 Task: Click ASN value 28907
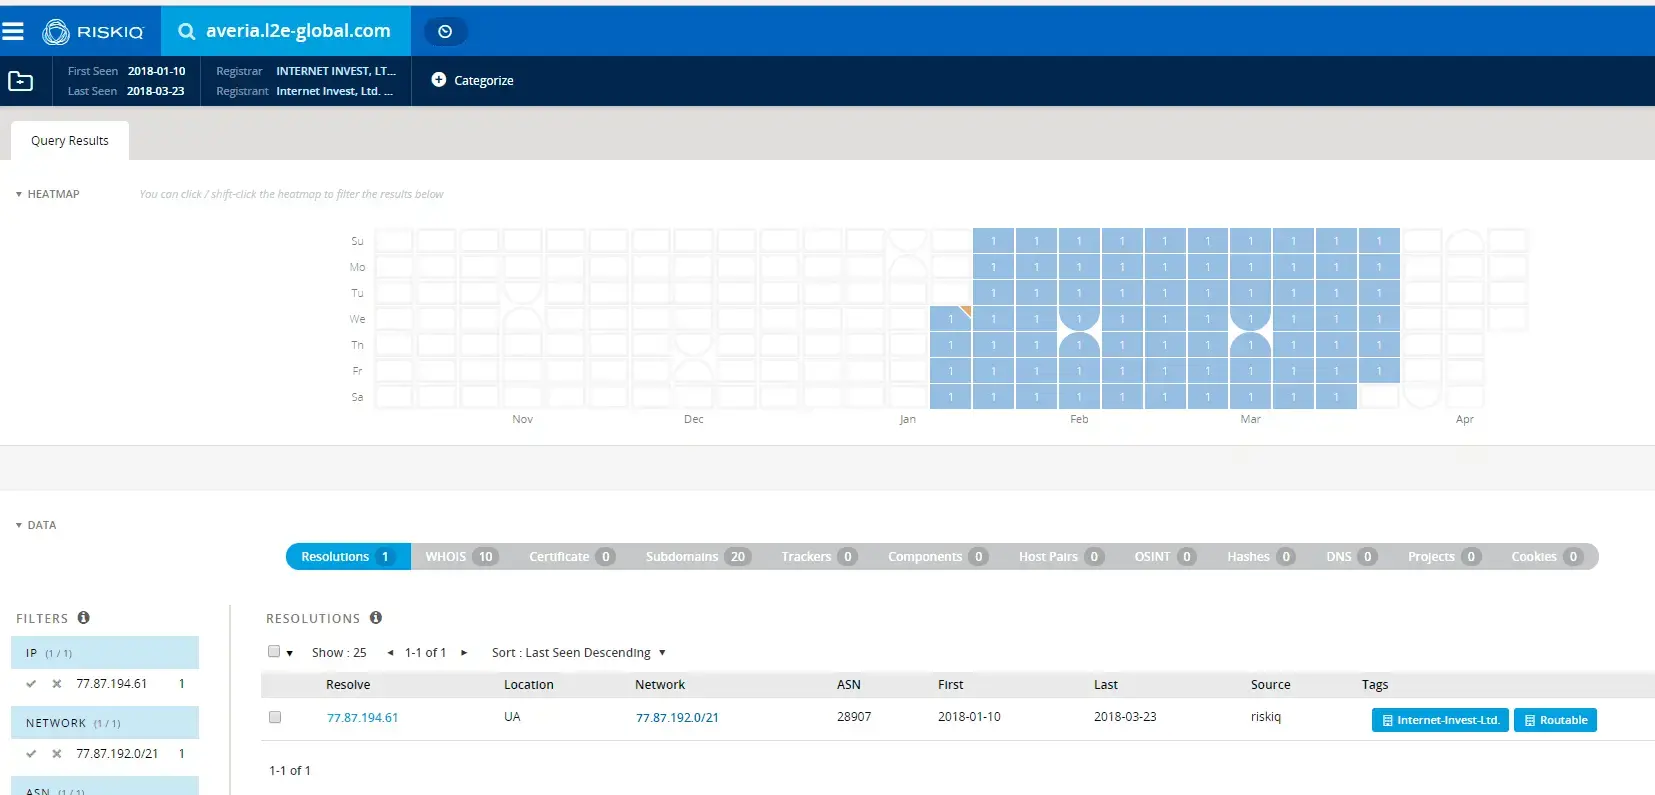[x=854, y=717]
